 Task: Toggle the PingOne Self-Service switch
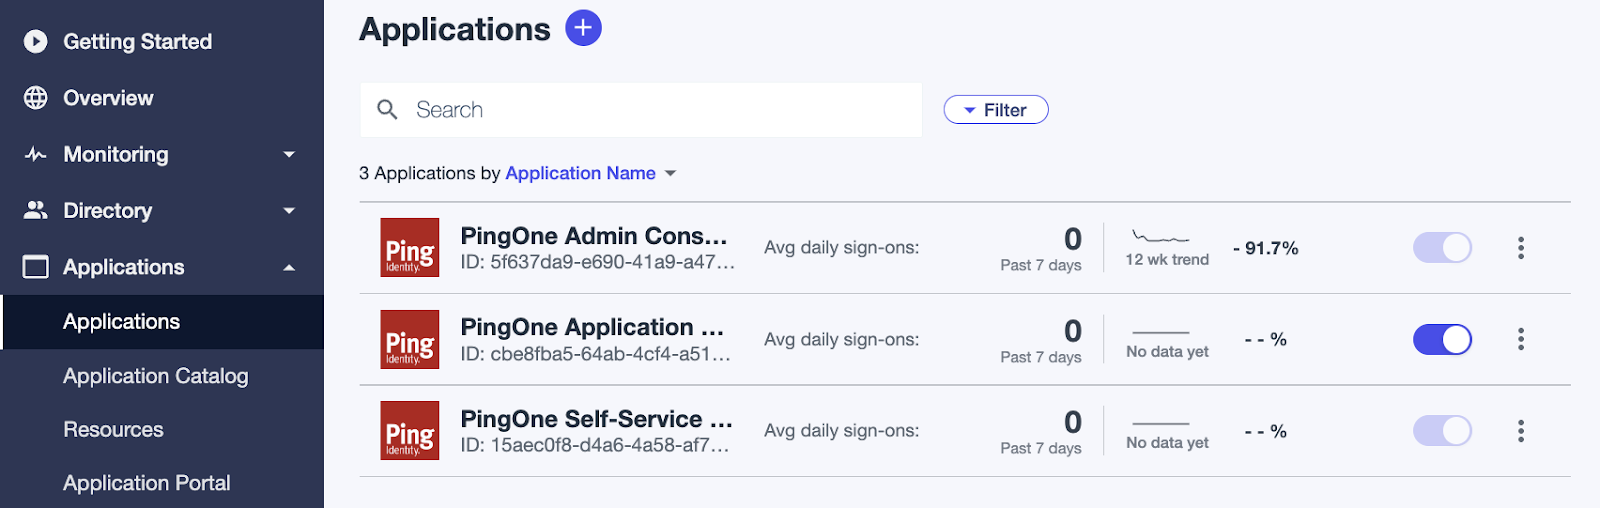point(1442,431)
